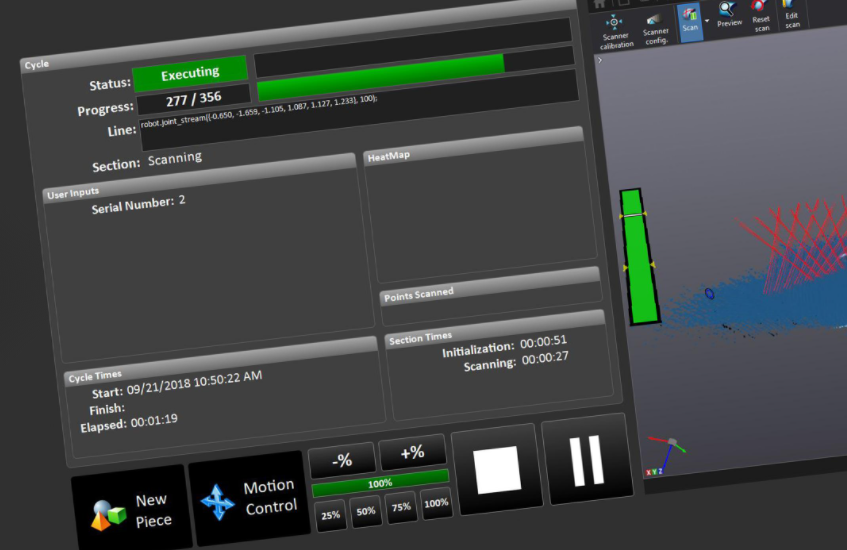Image resolution: width=847 pixels, height=550 pixels.
Task: Expand the side panel chevron in viewport
Action: click(600, 61)
